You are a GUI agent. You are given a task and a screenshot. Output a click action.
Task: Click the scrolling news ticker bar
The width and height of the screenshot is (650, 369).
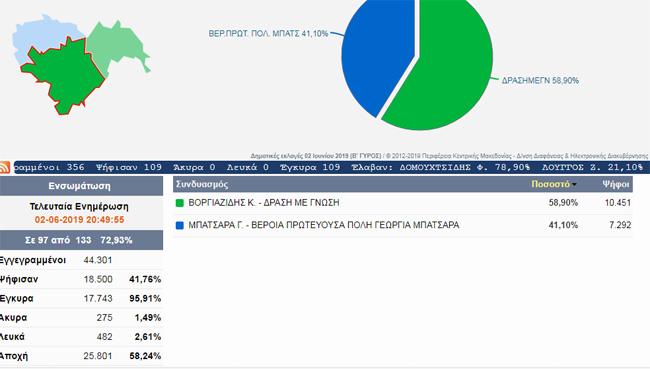tap(332, 168)
